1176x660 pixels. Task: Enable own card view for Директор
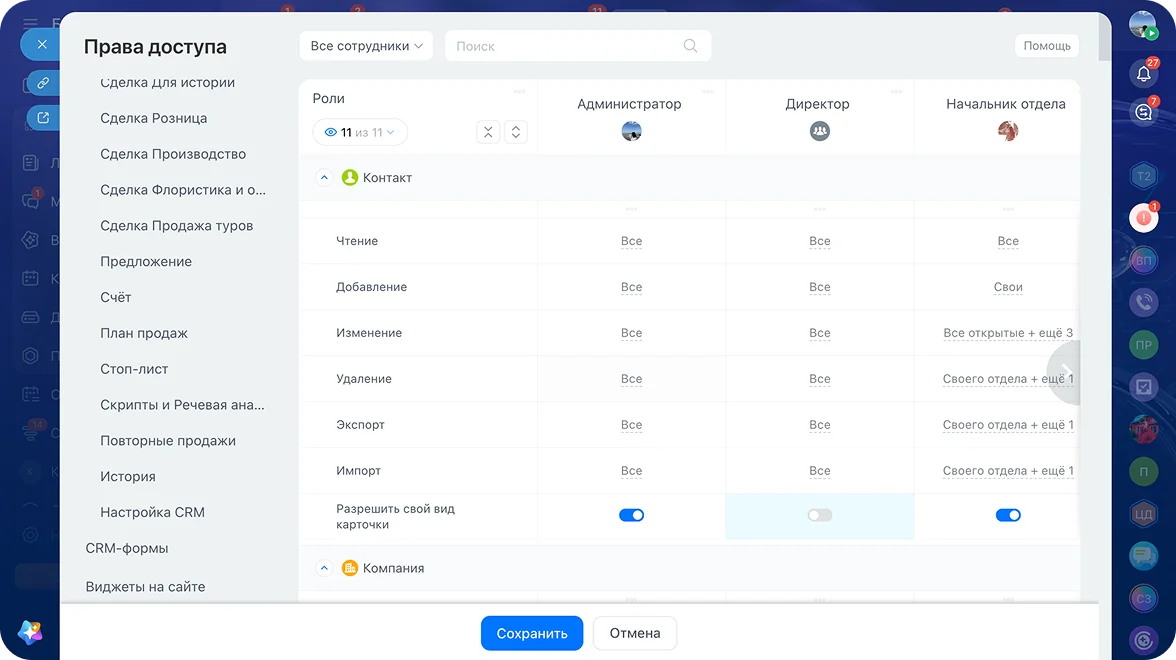point(820,515)
